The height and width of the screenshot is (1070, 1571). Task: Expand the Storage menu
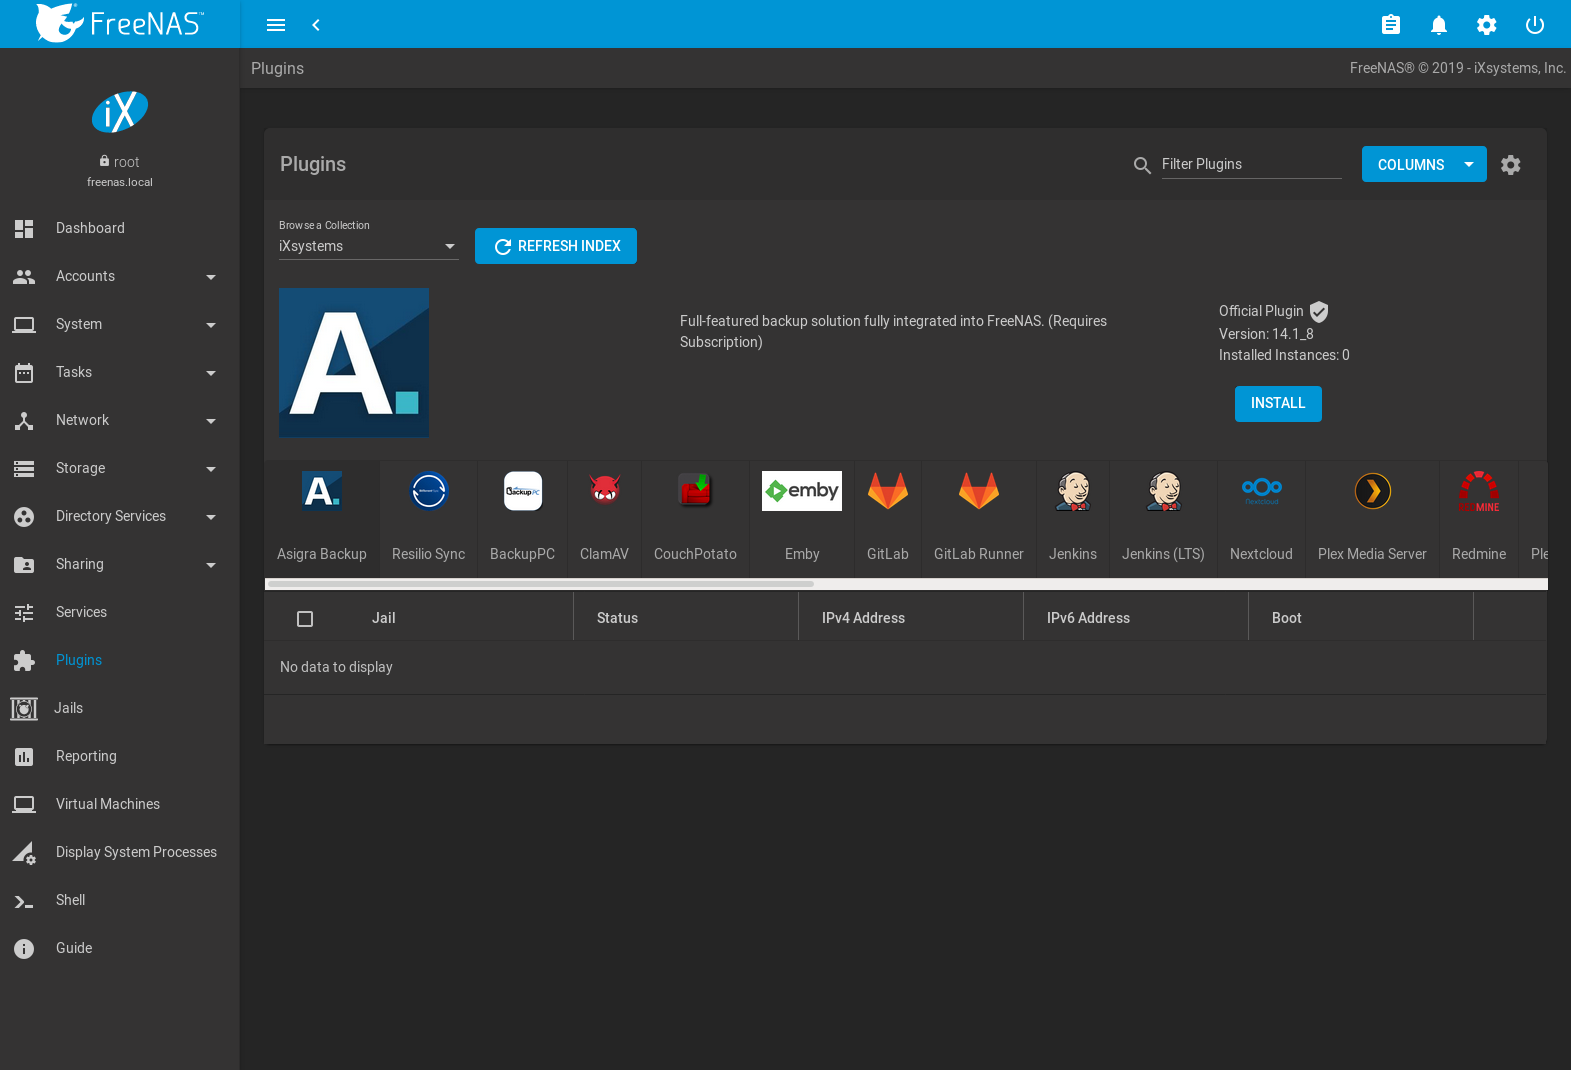[x=120, y=468]
